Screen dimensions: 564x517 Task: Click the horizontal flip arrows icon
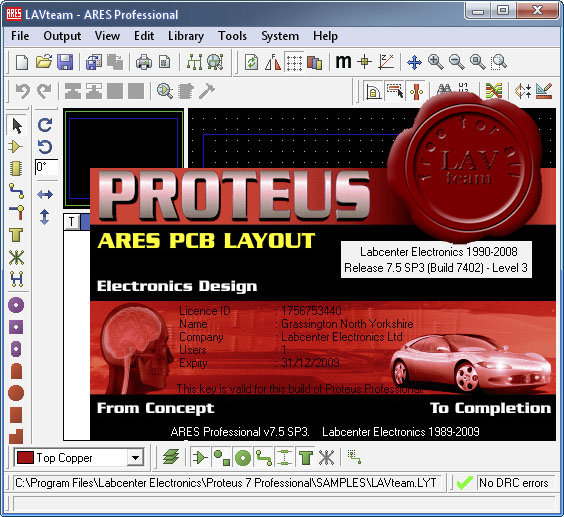(45, 195)
